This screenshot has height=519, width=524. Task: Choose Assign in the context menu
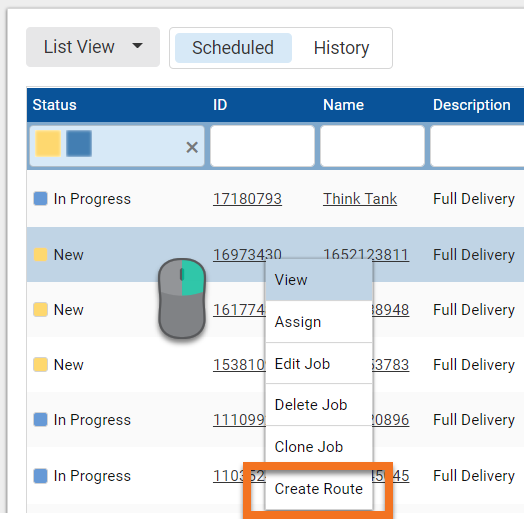(319, 322)
